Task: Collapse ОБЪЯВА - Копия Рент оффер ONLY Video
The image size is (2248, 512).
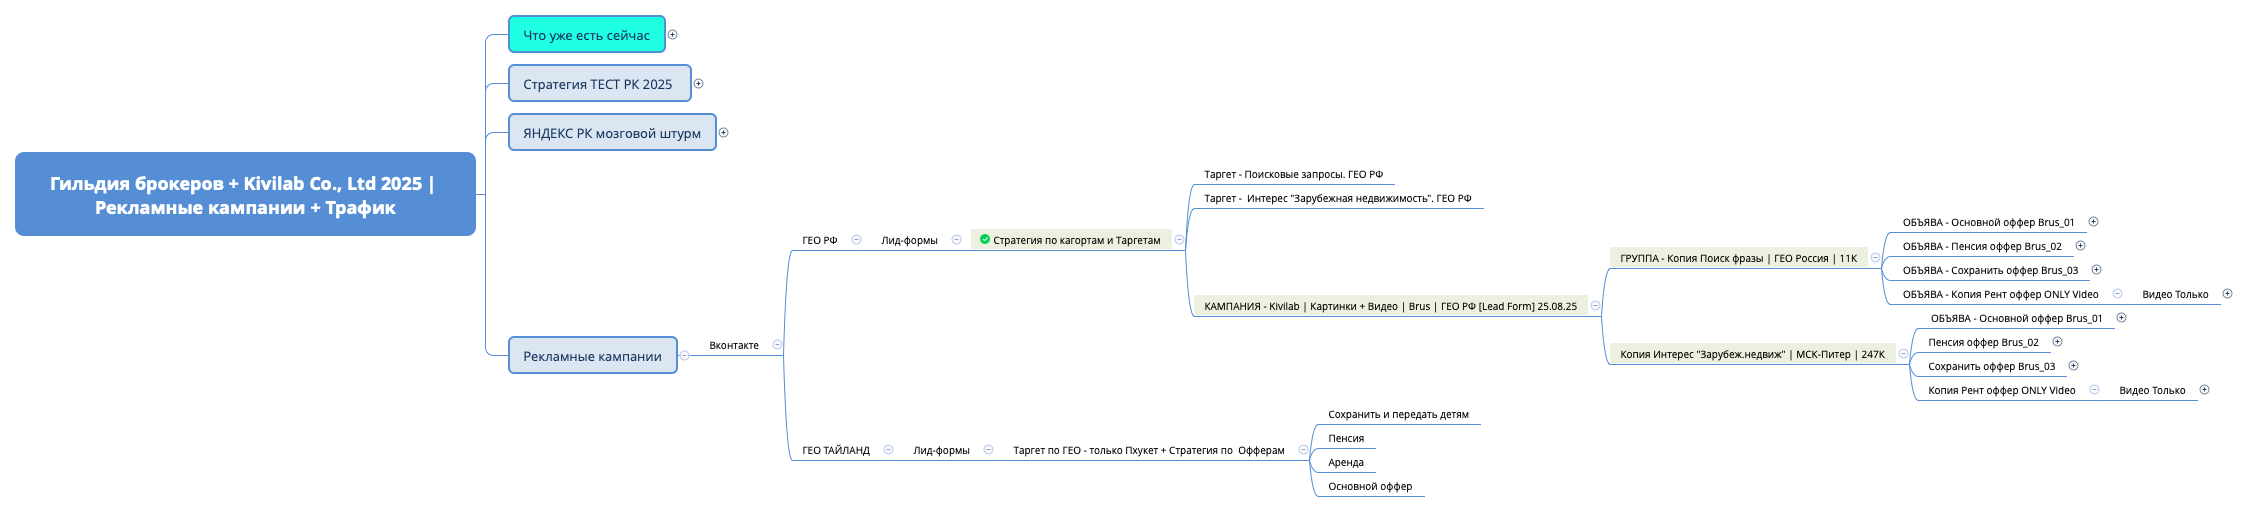Action: pos(2118,294)
